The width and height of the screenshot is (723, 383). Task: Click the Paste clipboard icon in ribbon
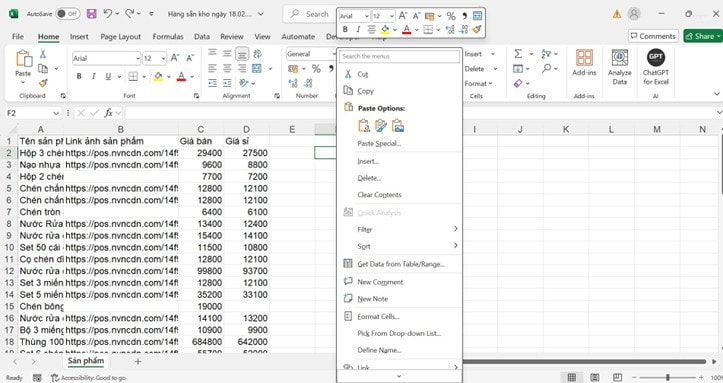(23, 59)
